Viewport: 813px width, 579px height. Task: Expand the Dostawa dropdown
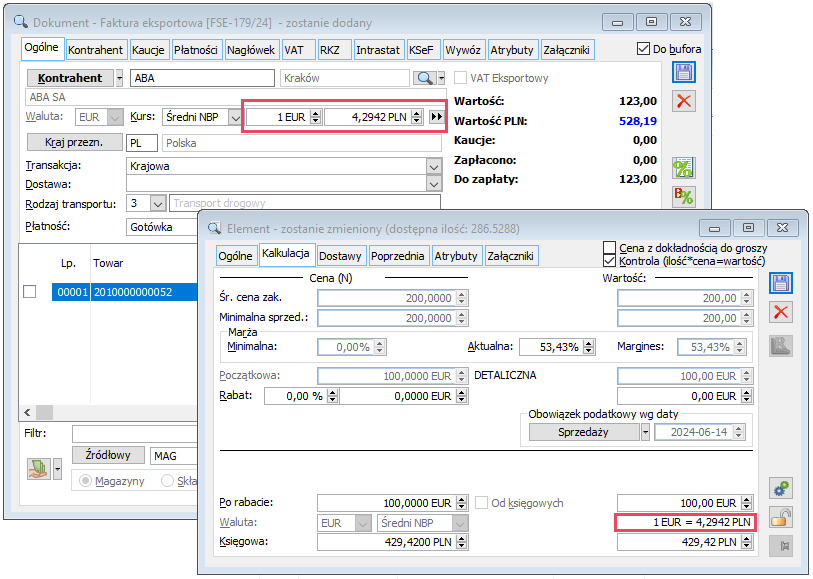pos(434,183)
